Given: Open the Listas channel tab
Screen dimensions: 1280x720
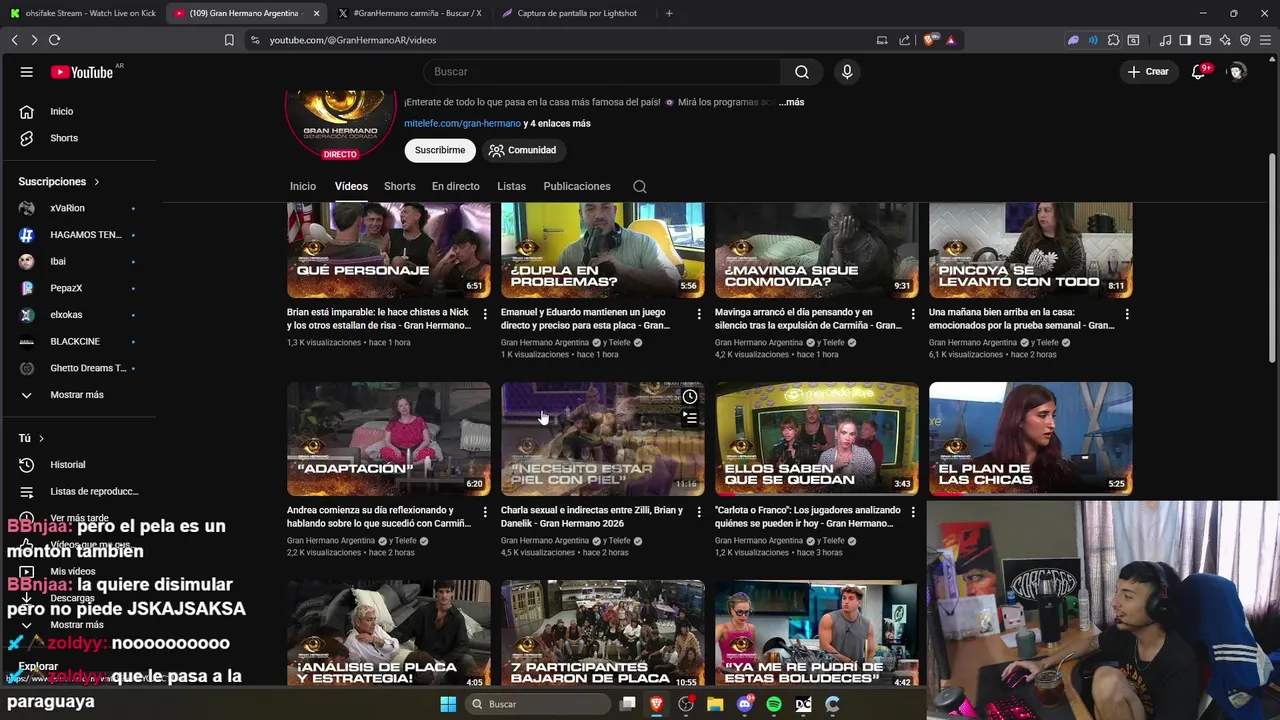Looking at the screenshot, I should click(x=511, y=187).
